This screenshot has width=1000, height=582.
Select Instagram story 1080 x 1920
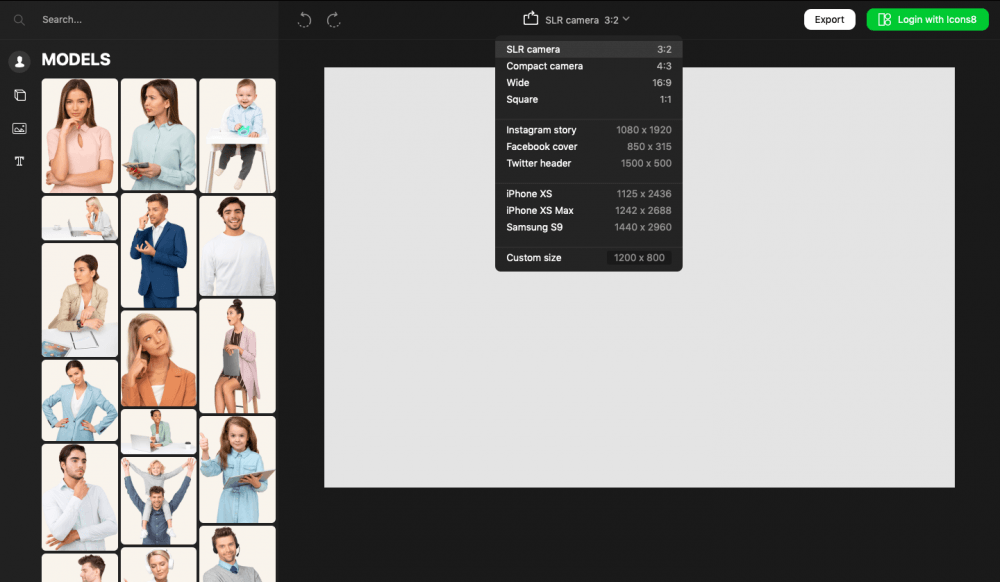[588, 130]
